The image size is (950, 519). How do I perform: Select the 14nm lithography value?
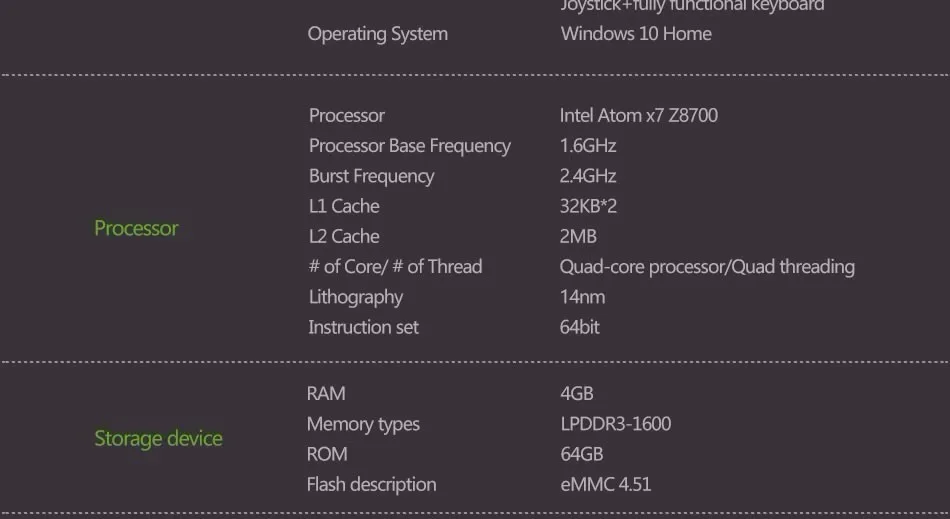582,297
